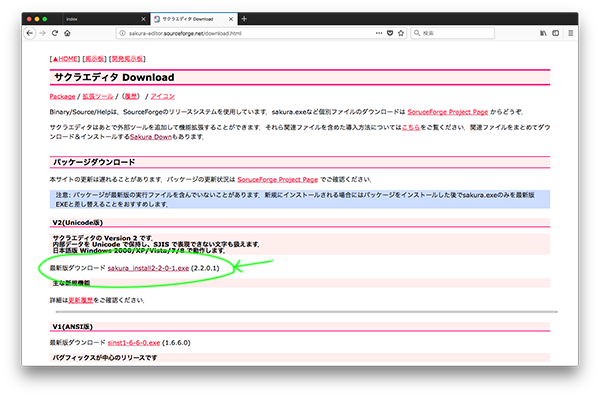This screenshot has height=397, width=600.
Task: Click the V2(Unicode版) heading
Action: click(x=78, y=222)
